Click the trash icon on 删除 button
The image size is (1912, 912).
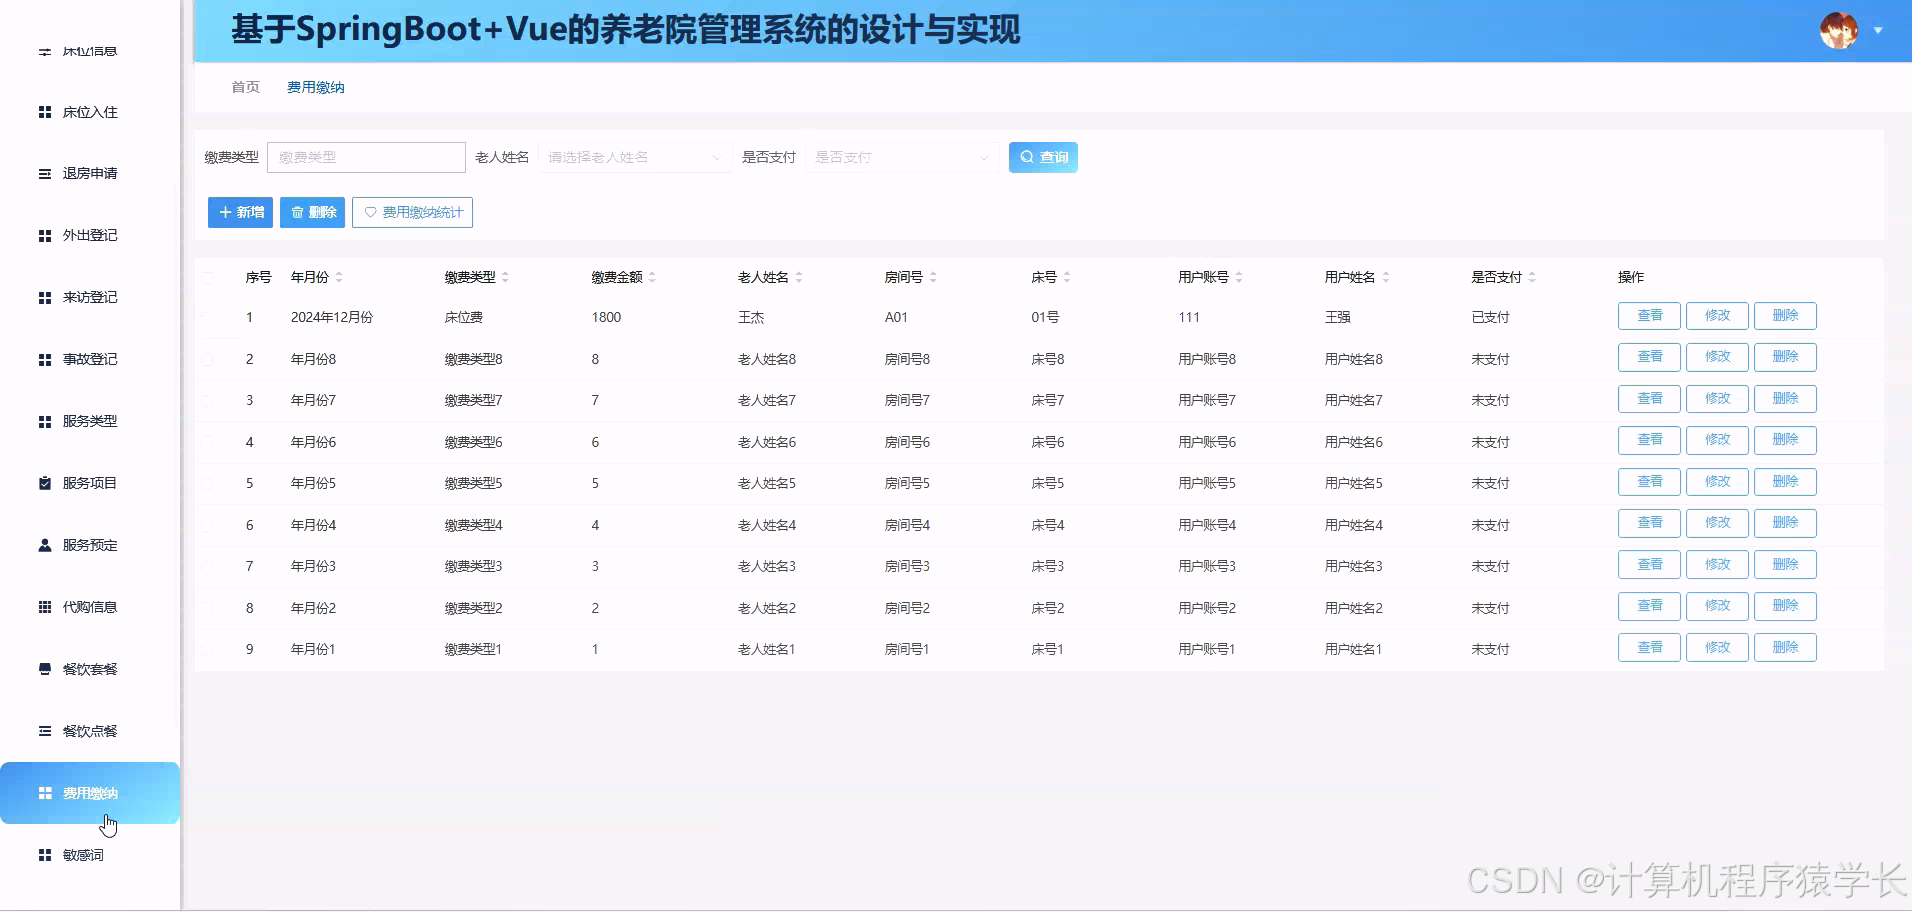(296, 212)
